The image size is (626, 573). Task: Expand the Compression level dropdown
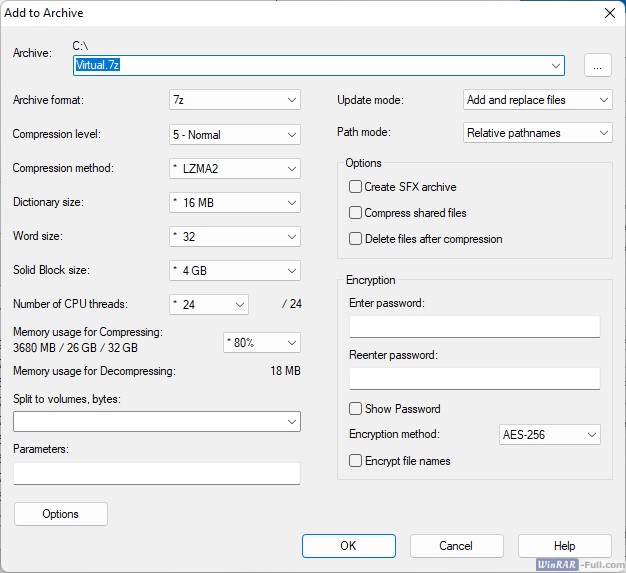coord(235,135)
